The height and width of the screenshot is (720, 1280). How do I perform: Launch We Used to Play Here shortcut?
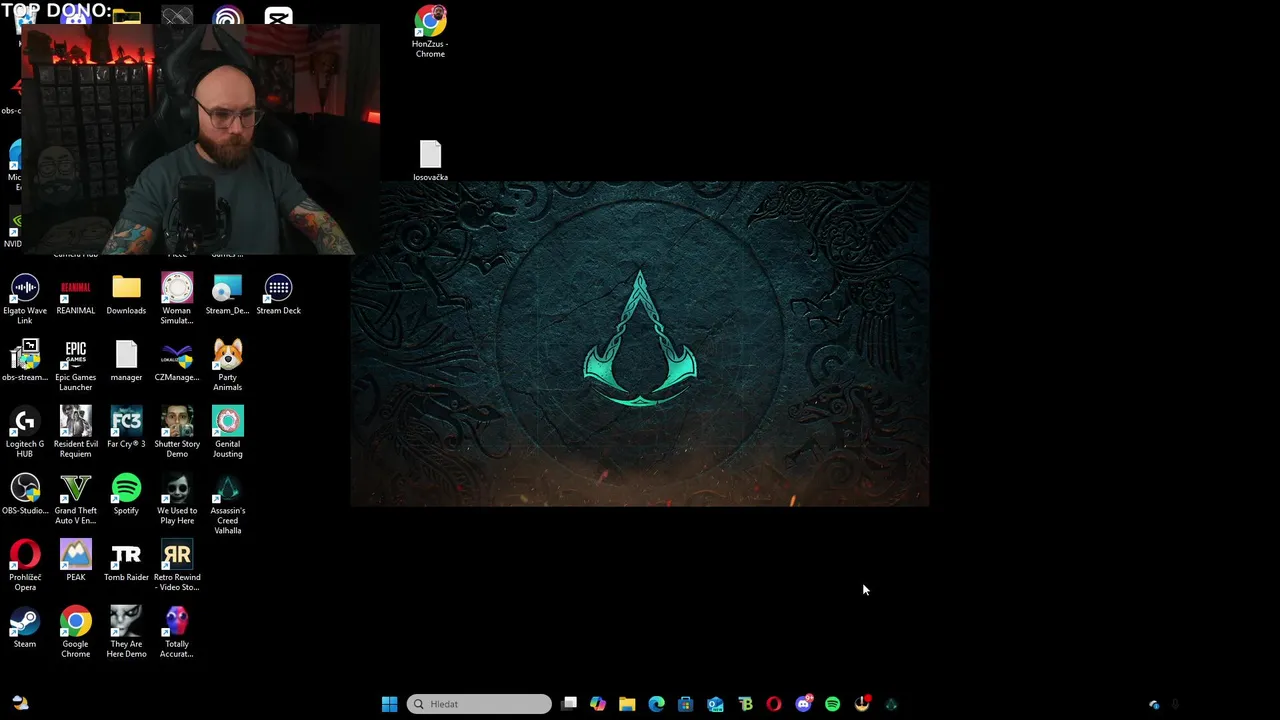177,499
